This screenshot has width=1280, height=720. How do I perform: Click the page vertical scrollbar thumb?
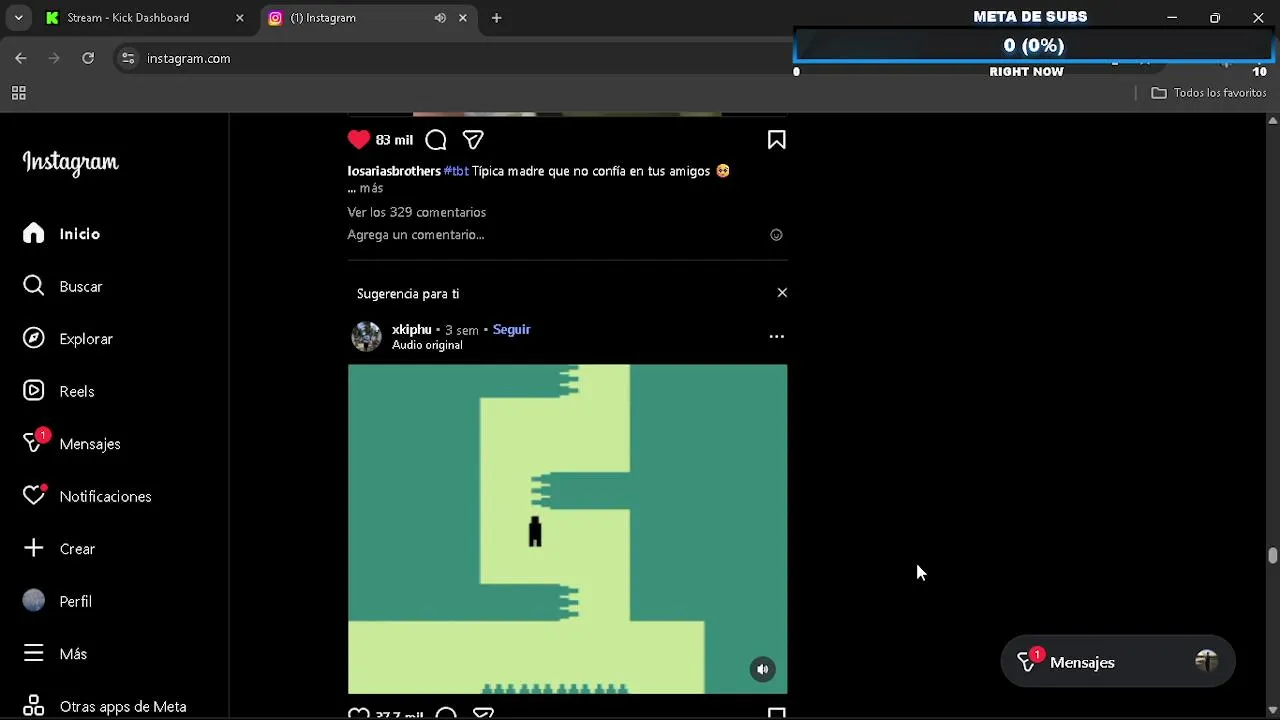(x=1273, y=556)
